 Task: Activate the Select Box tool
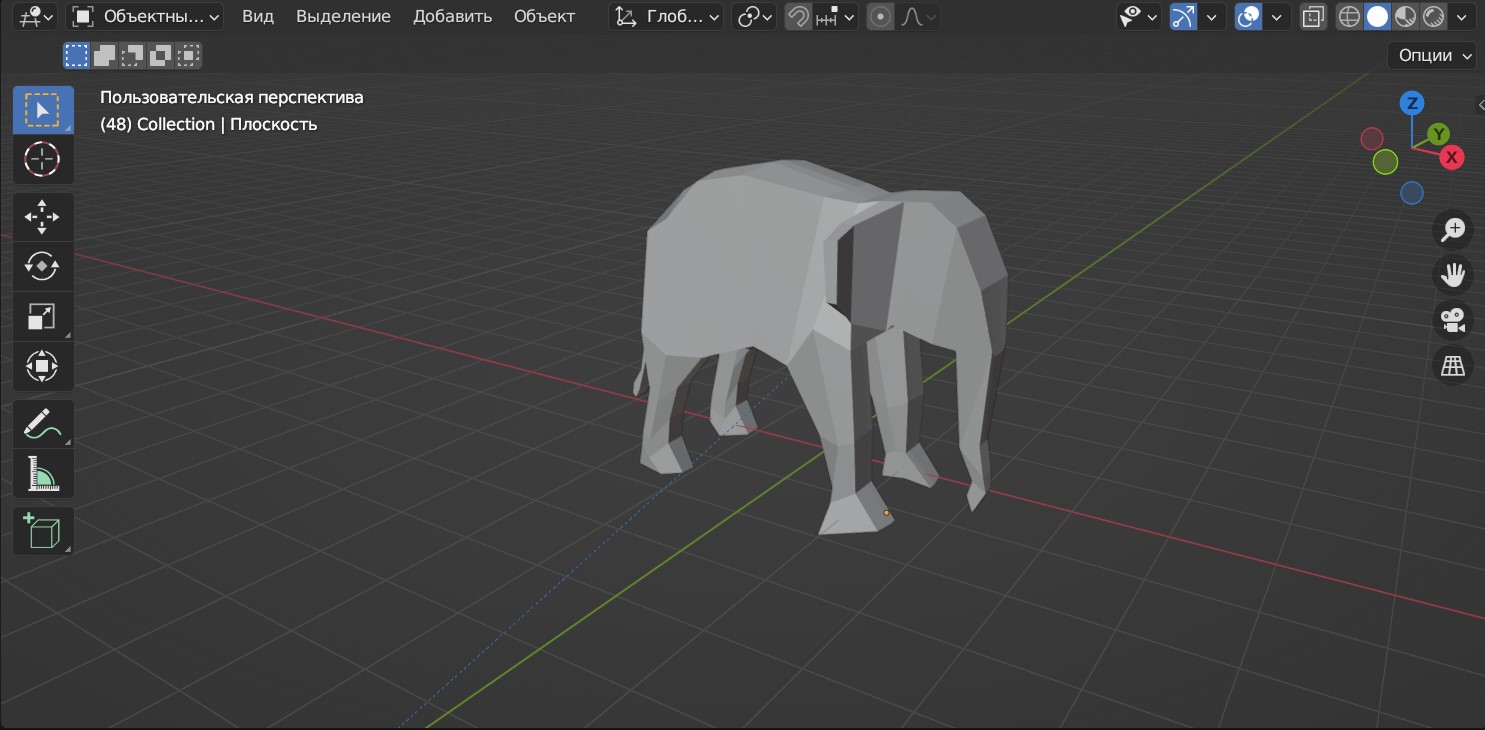click(43, 110)
